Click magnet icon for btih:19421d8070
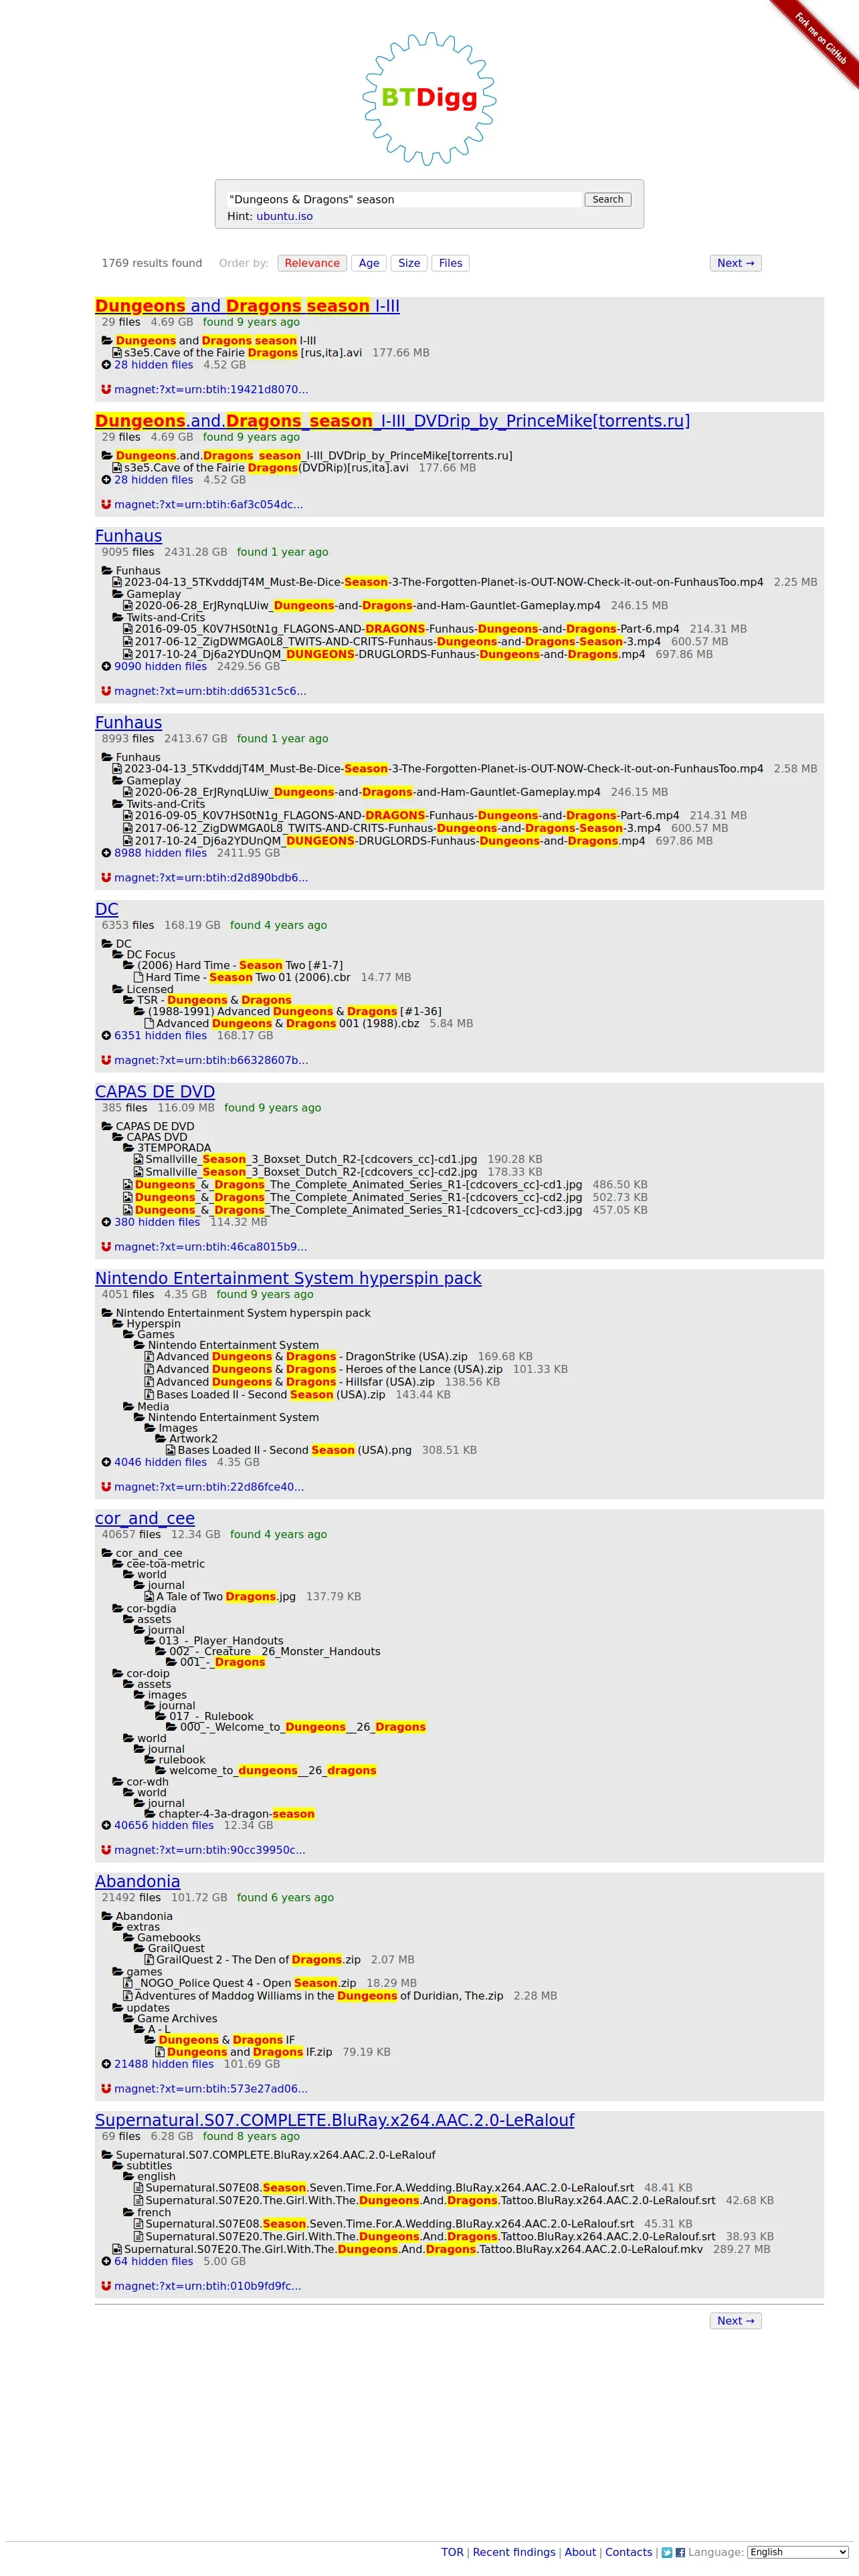Viewport: 859px width, 2576px height. tap(106, 389)
